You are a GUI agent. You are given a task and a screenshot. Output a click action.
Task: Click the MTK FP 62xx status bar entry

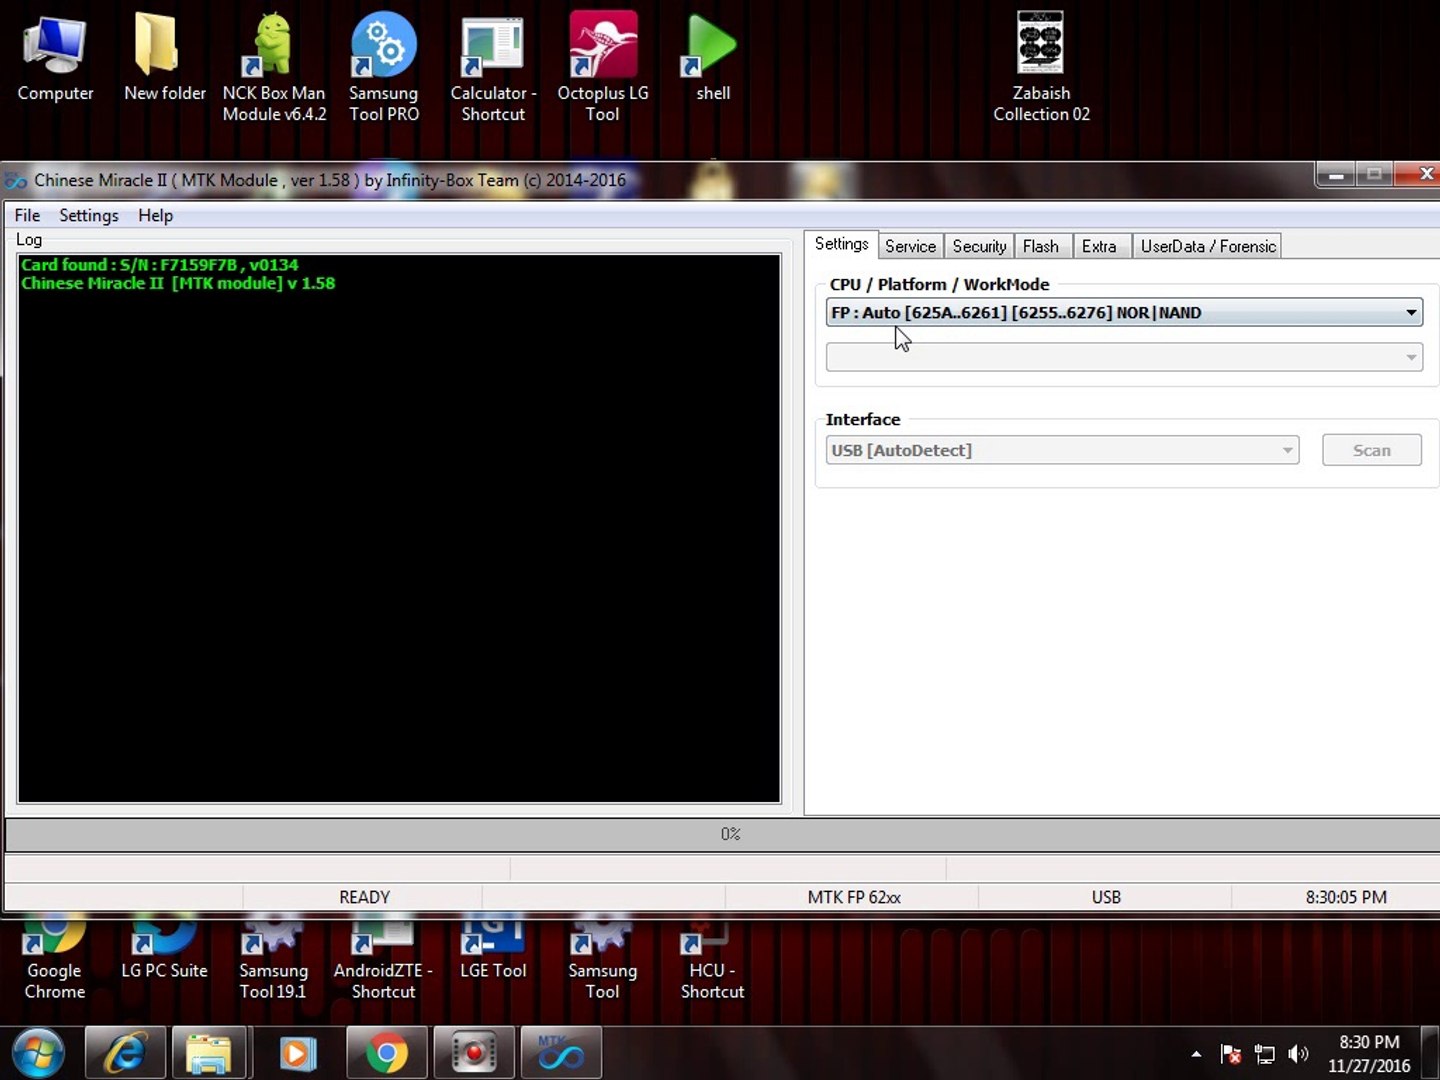(854, 897)
